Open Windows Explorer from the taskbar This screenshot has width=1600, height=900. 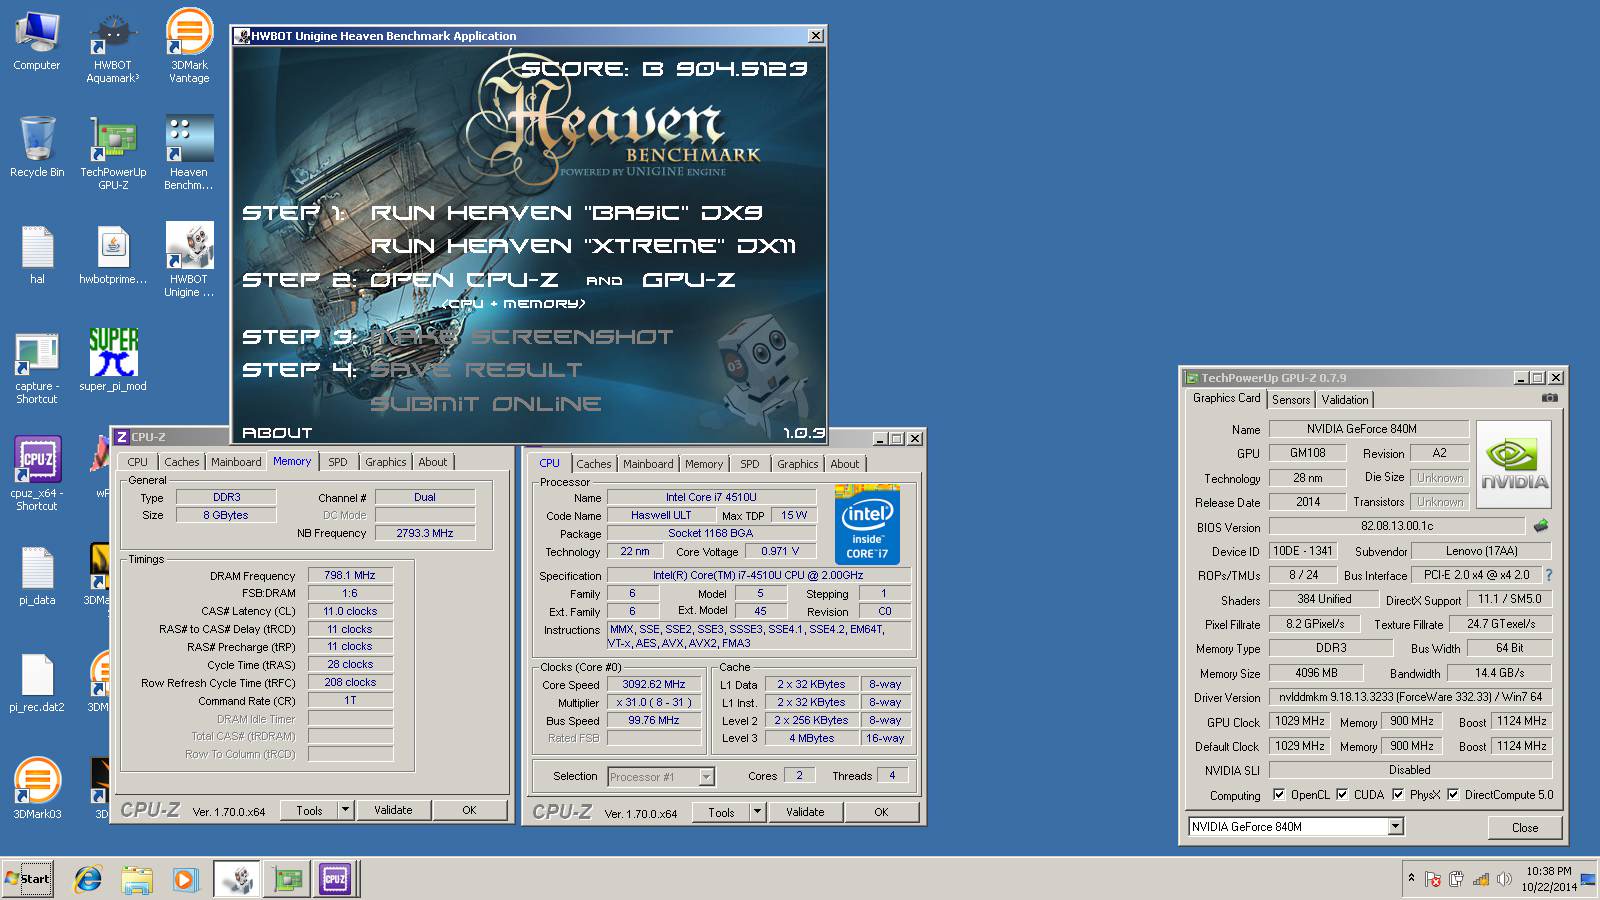(137, 879)
